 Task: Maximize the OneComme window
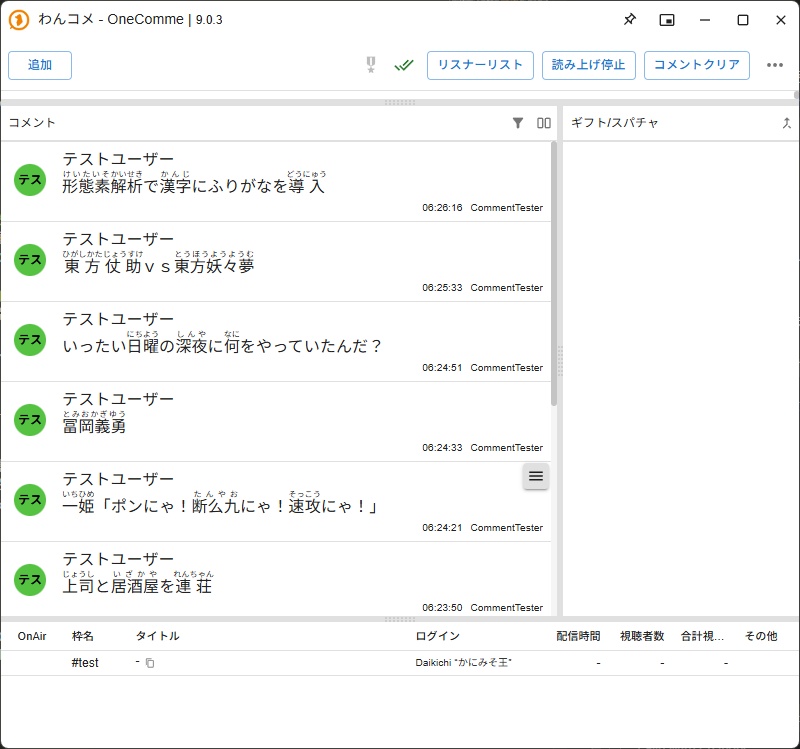[x=743, y=20]
